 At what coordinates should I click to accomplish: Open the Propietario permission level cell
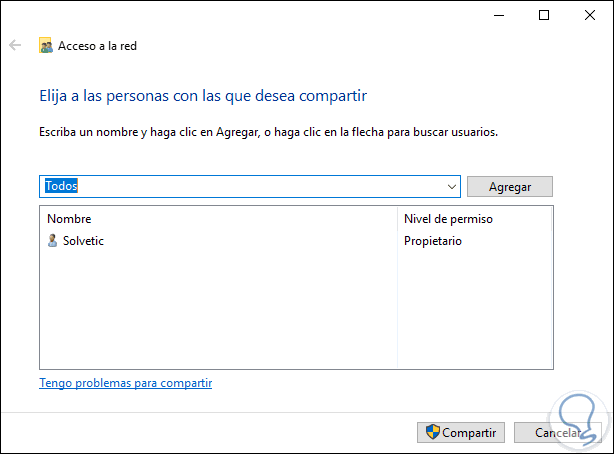433,241
